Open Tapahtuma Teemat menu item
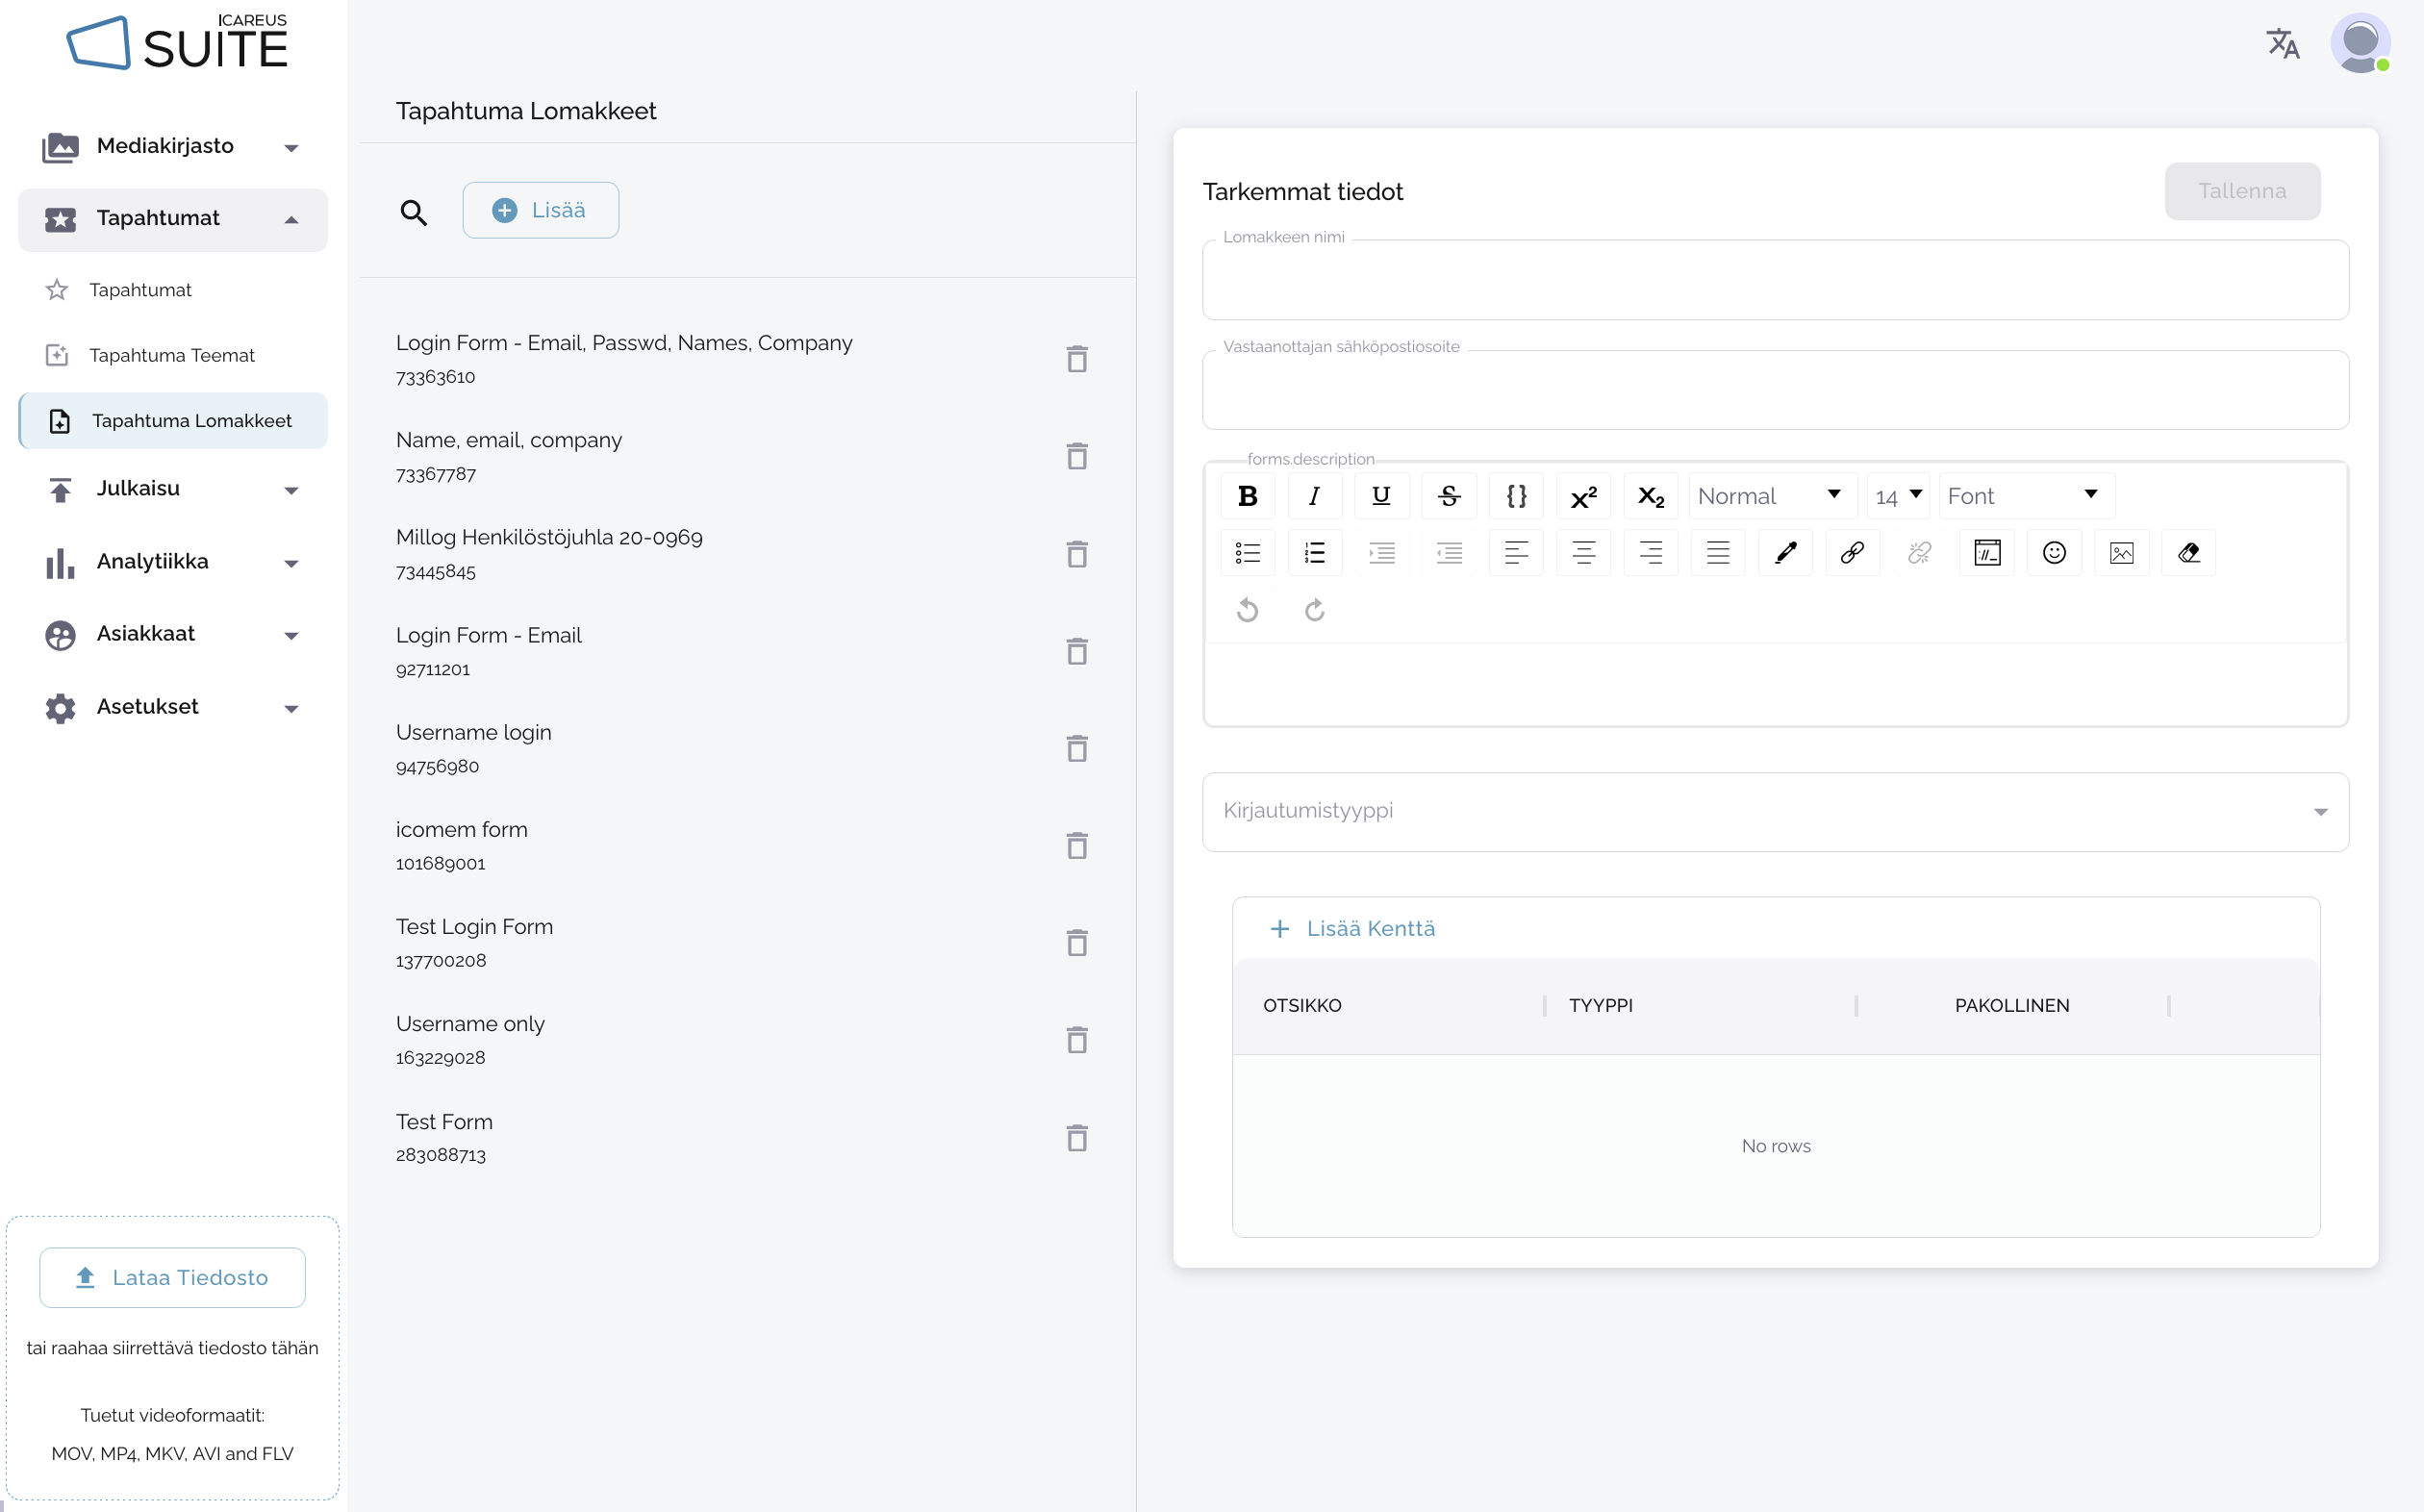 point(171,355)
